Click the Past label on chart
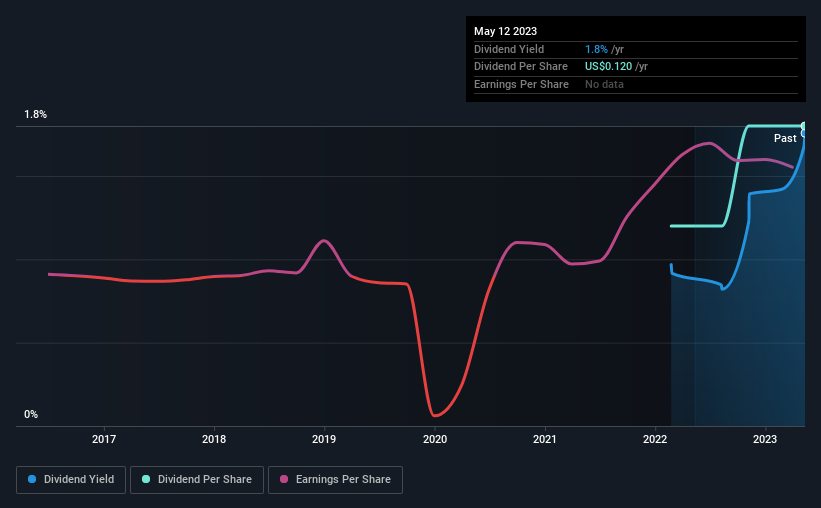 (785, 138)
